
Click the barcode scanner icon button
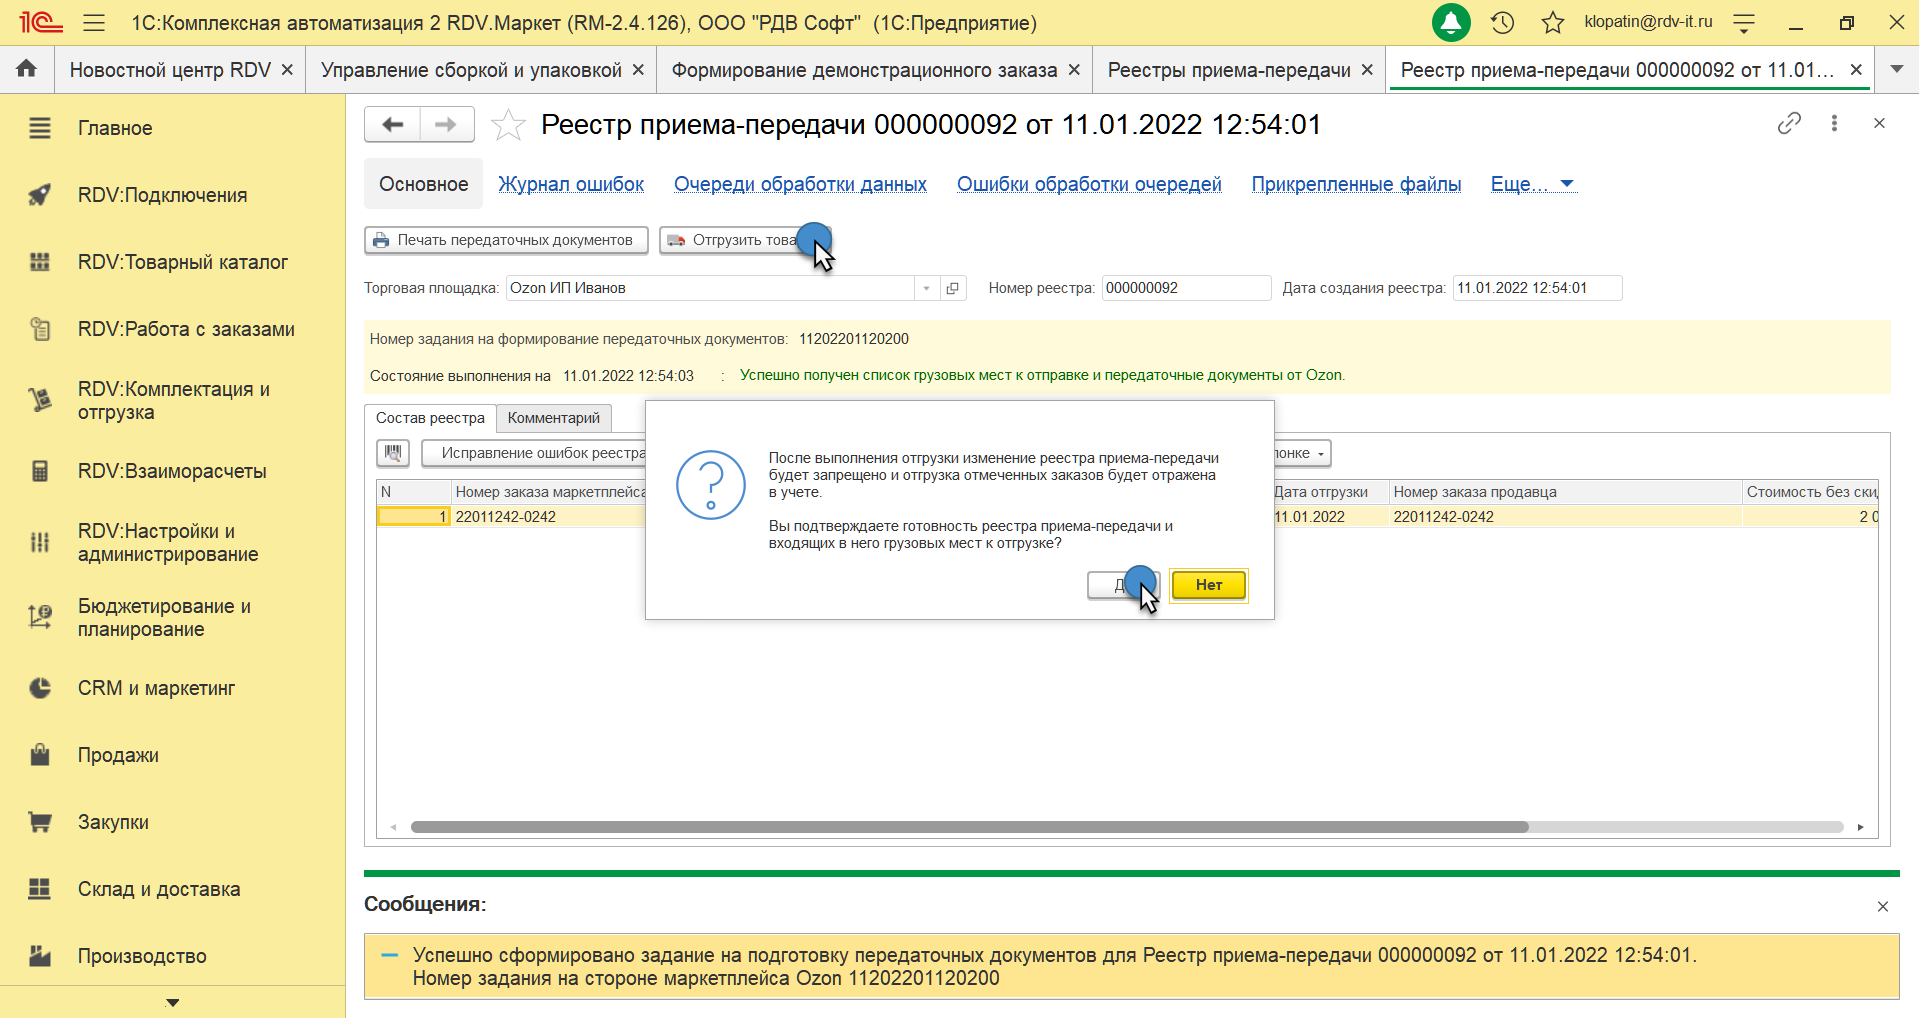pos(393,453)
